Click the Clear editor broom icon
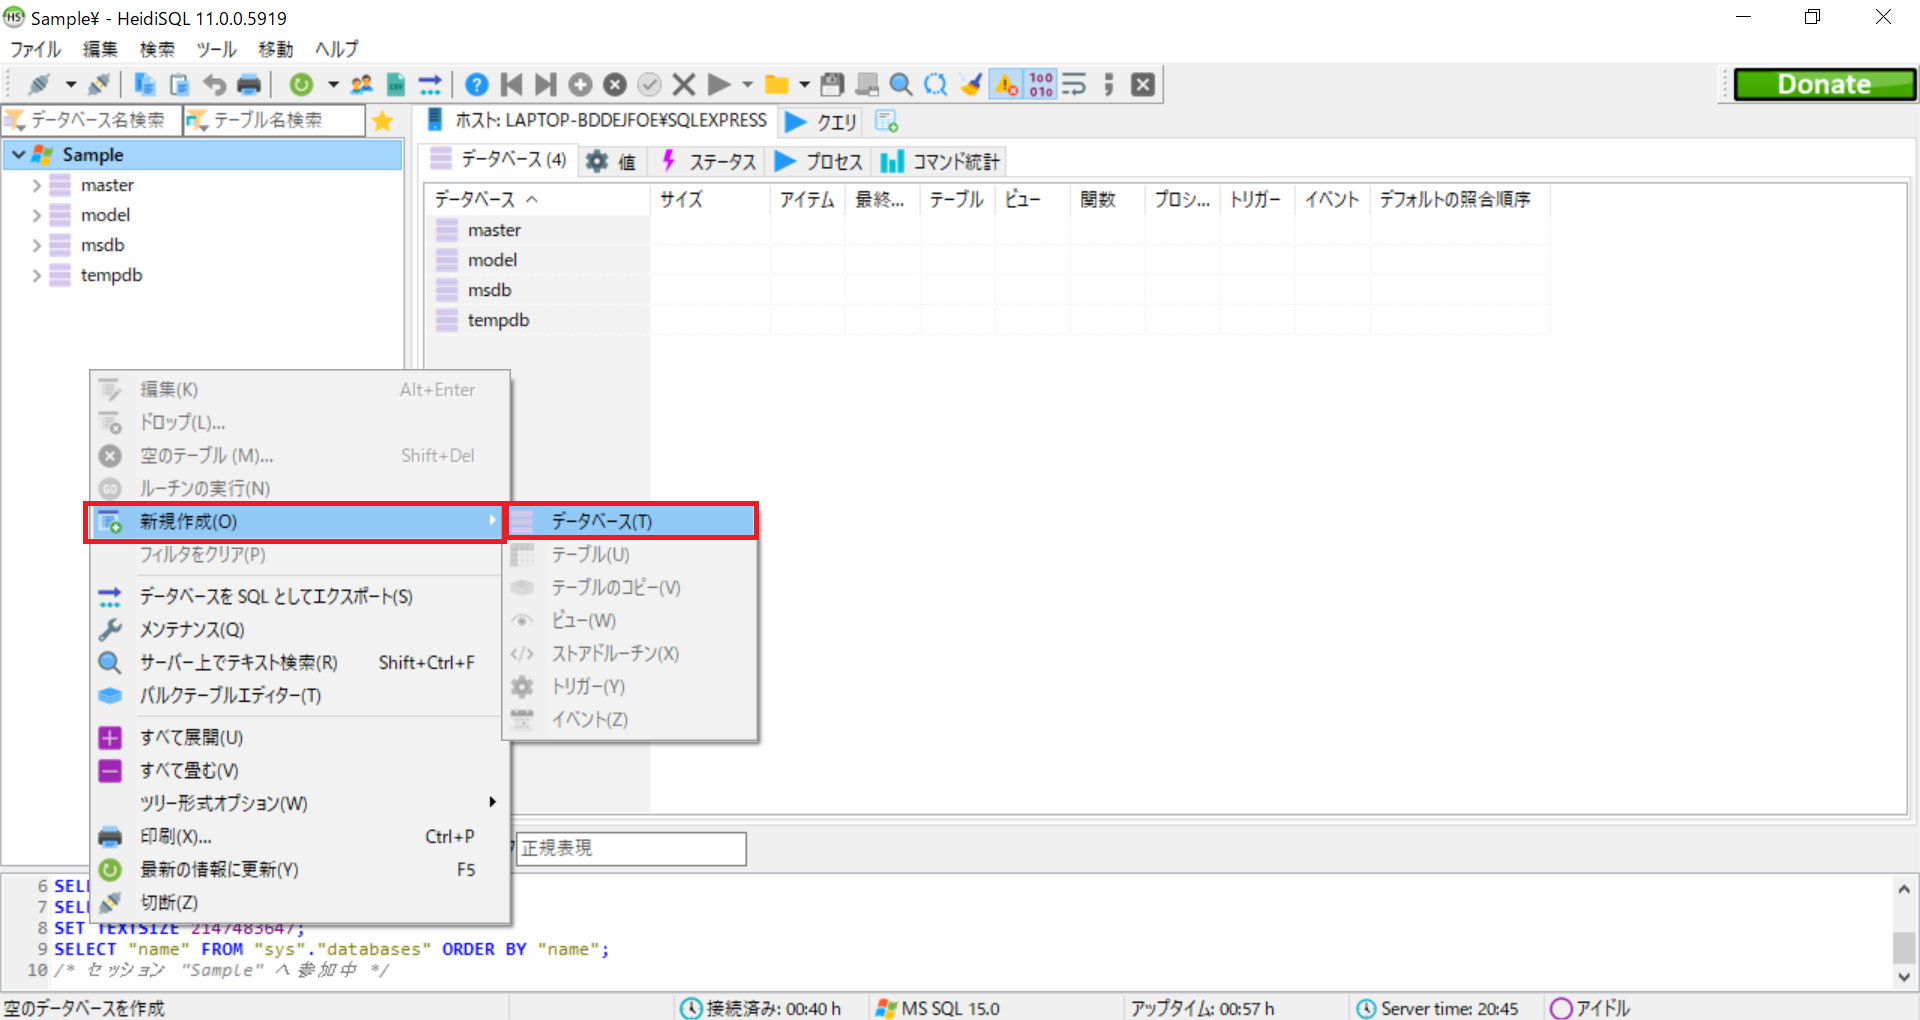The height and width of the screenshot is (1020, 1920). click(970, 84)
